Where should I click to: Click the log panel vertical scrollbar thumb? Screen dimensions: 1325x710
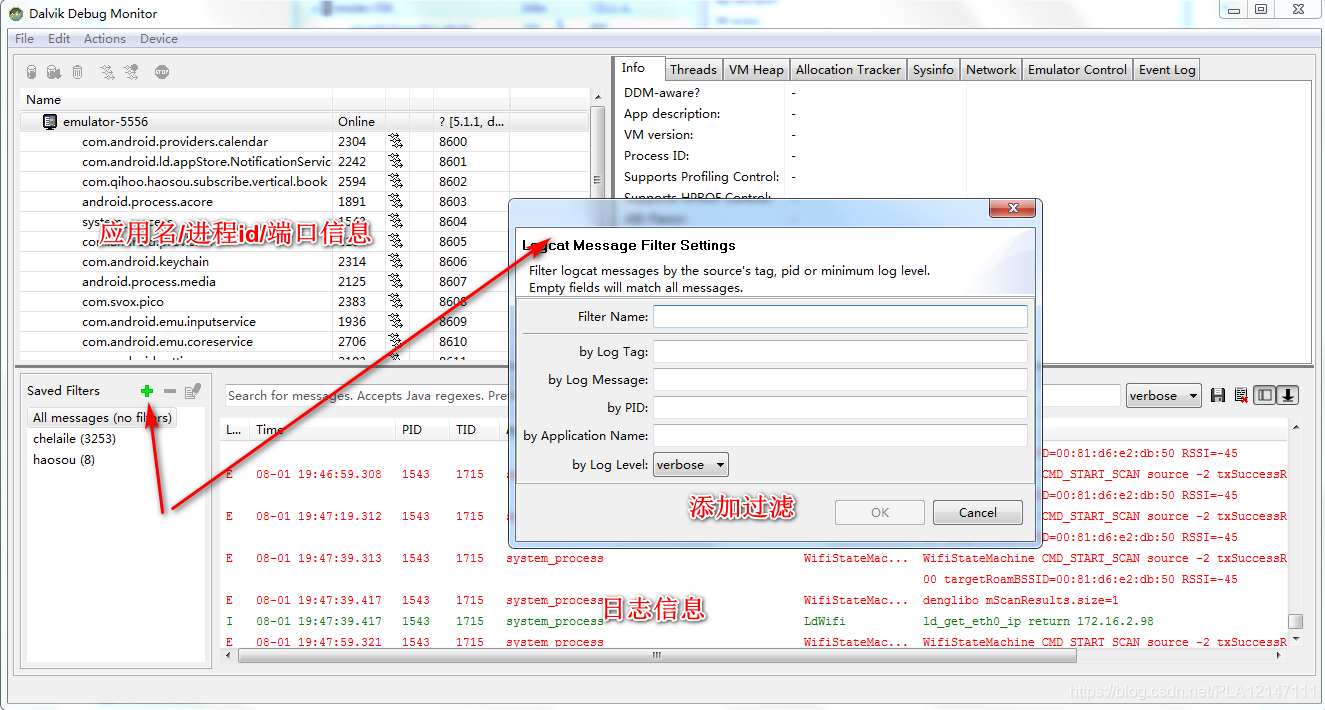(x=1295, y=622)
